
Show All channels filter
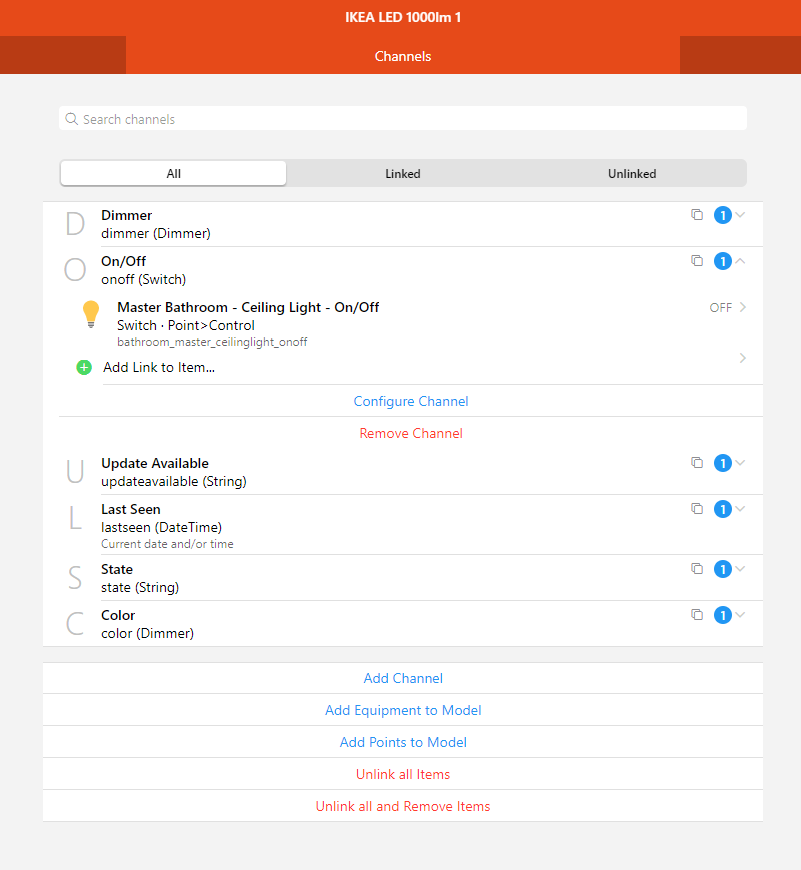[x=173, y=173]
